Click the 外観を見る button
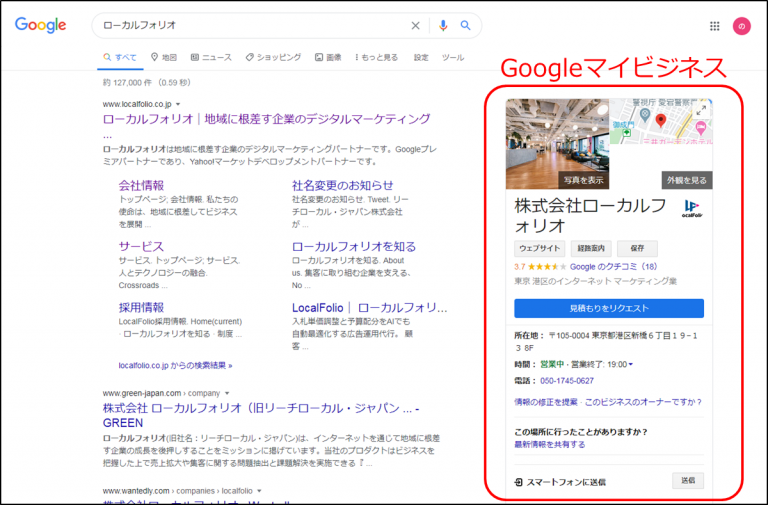768x505 pixels. [x=687, y=180]
